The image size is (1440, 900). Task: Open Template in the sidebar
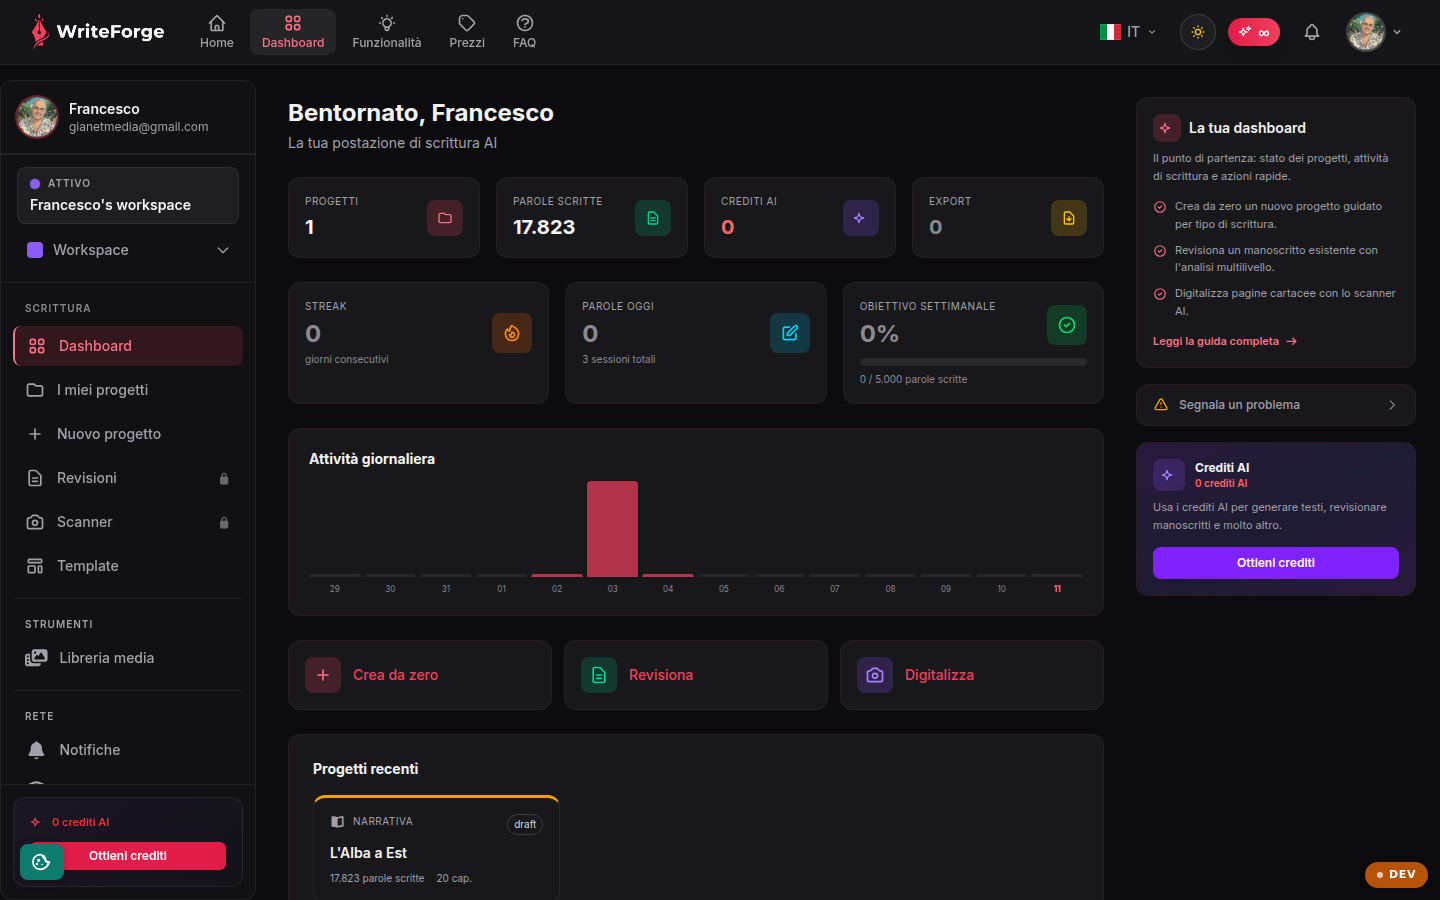click(x=128, y=566)
